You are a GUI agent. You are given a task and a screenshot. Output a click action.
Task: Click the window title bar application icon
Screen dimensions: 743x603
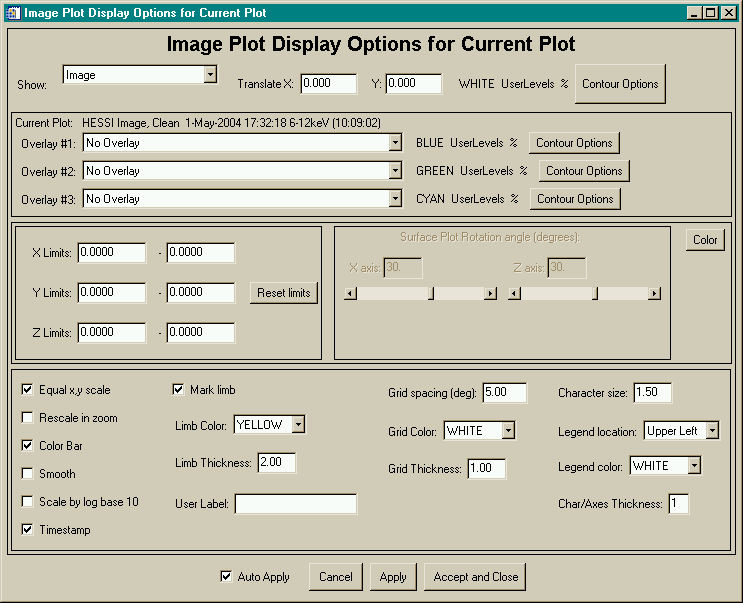[13, 12]
